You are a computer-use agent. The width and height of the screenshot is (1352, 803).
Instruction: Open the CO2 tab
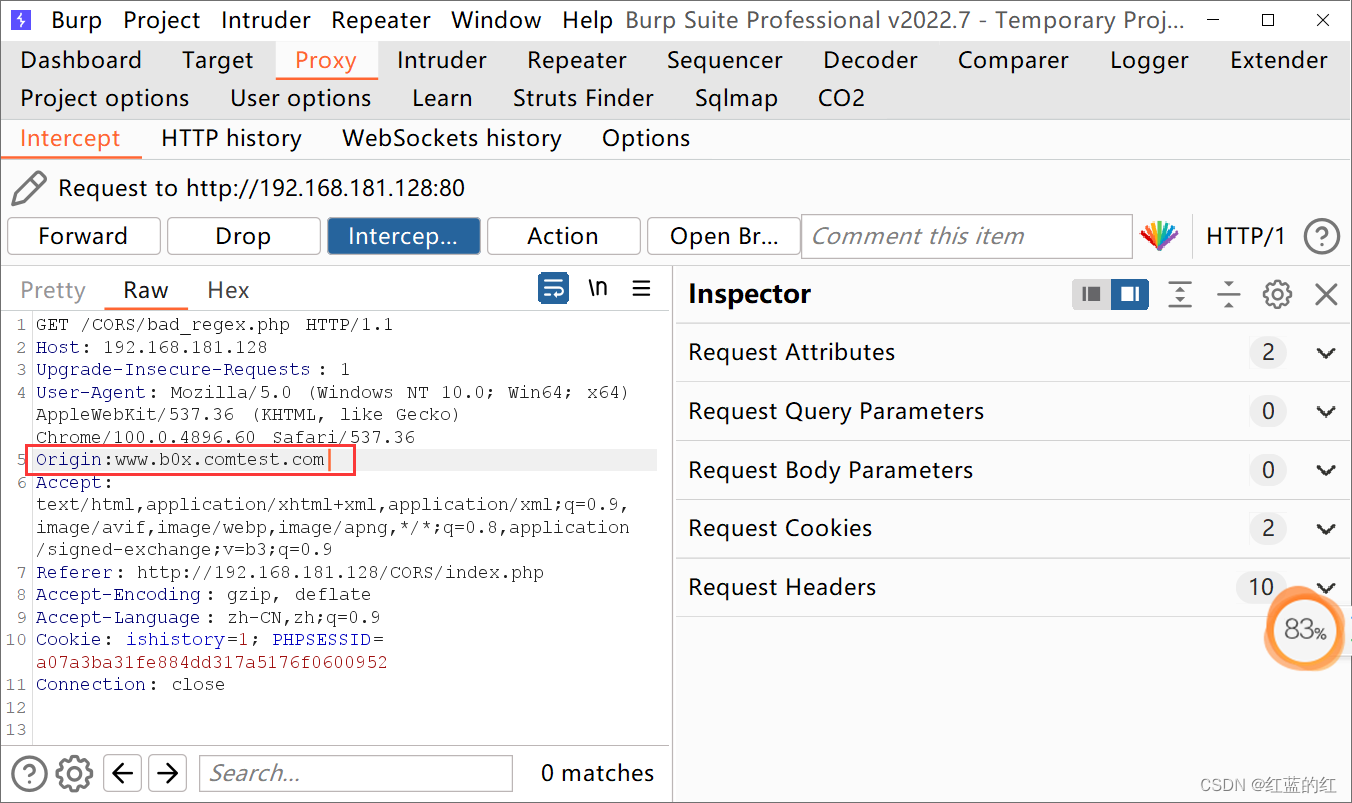(841, 98)
